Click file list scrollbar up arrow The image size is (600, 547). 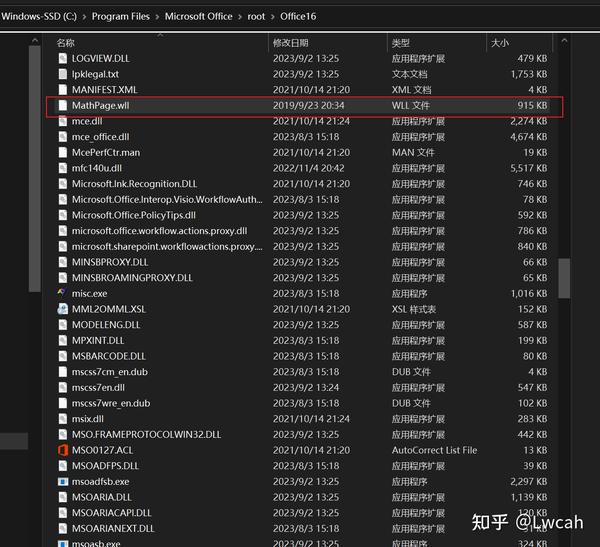(564, 40)
